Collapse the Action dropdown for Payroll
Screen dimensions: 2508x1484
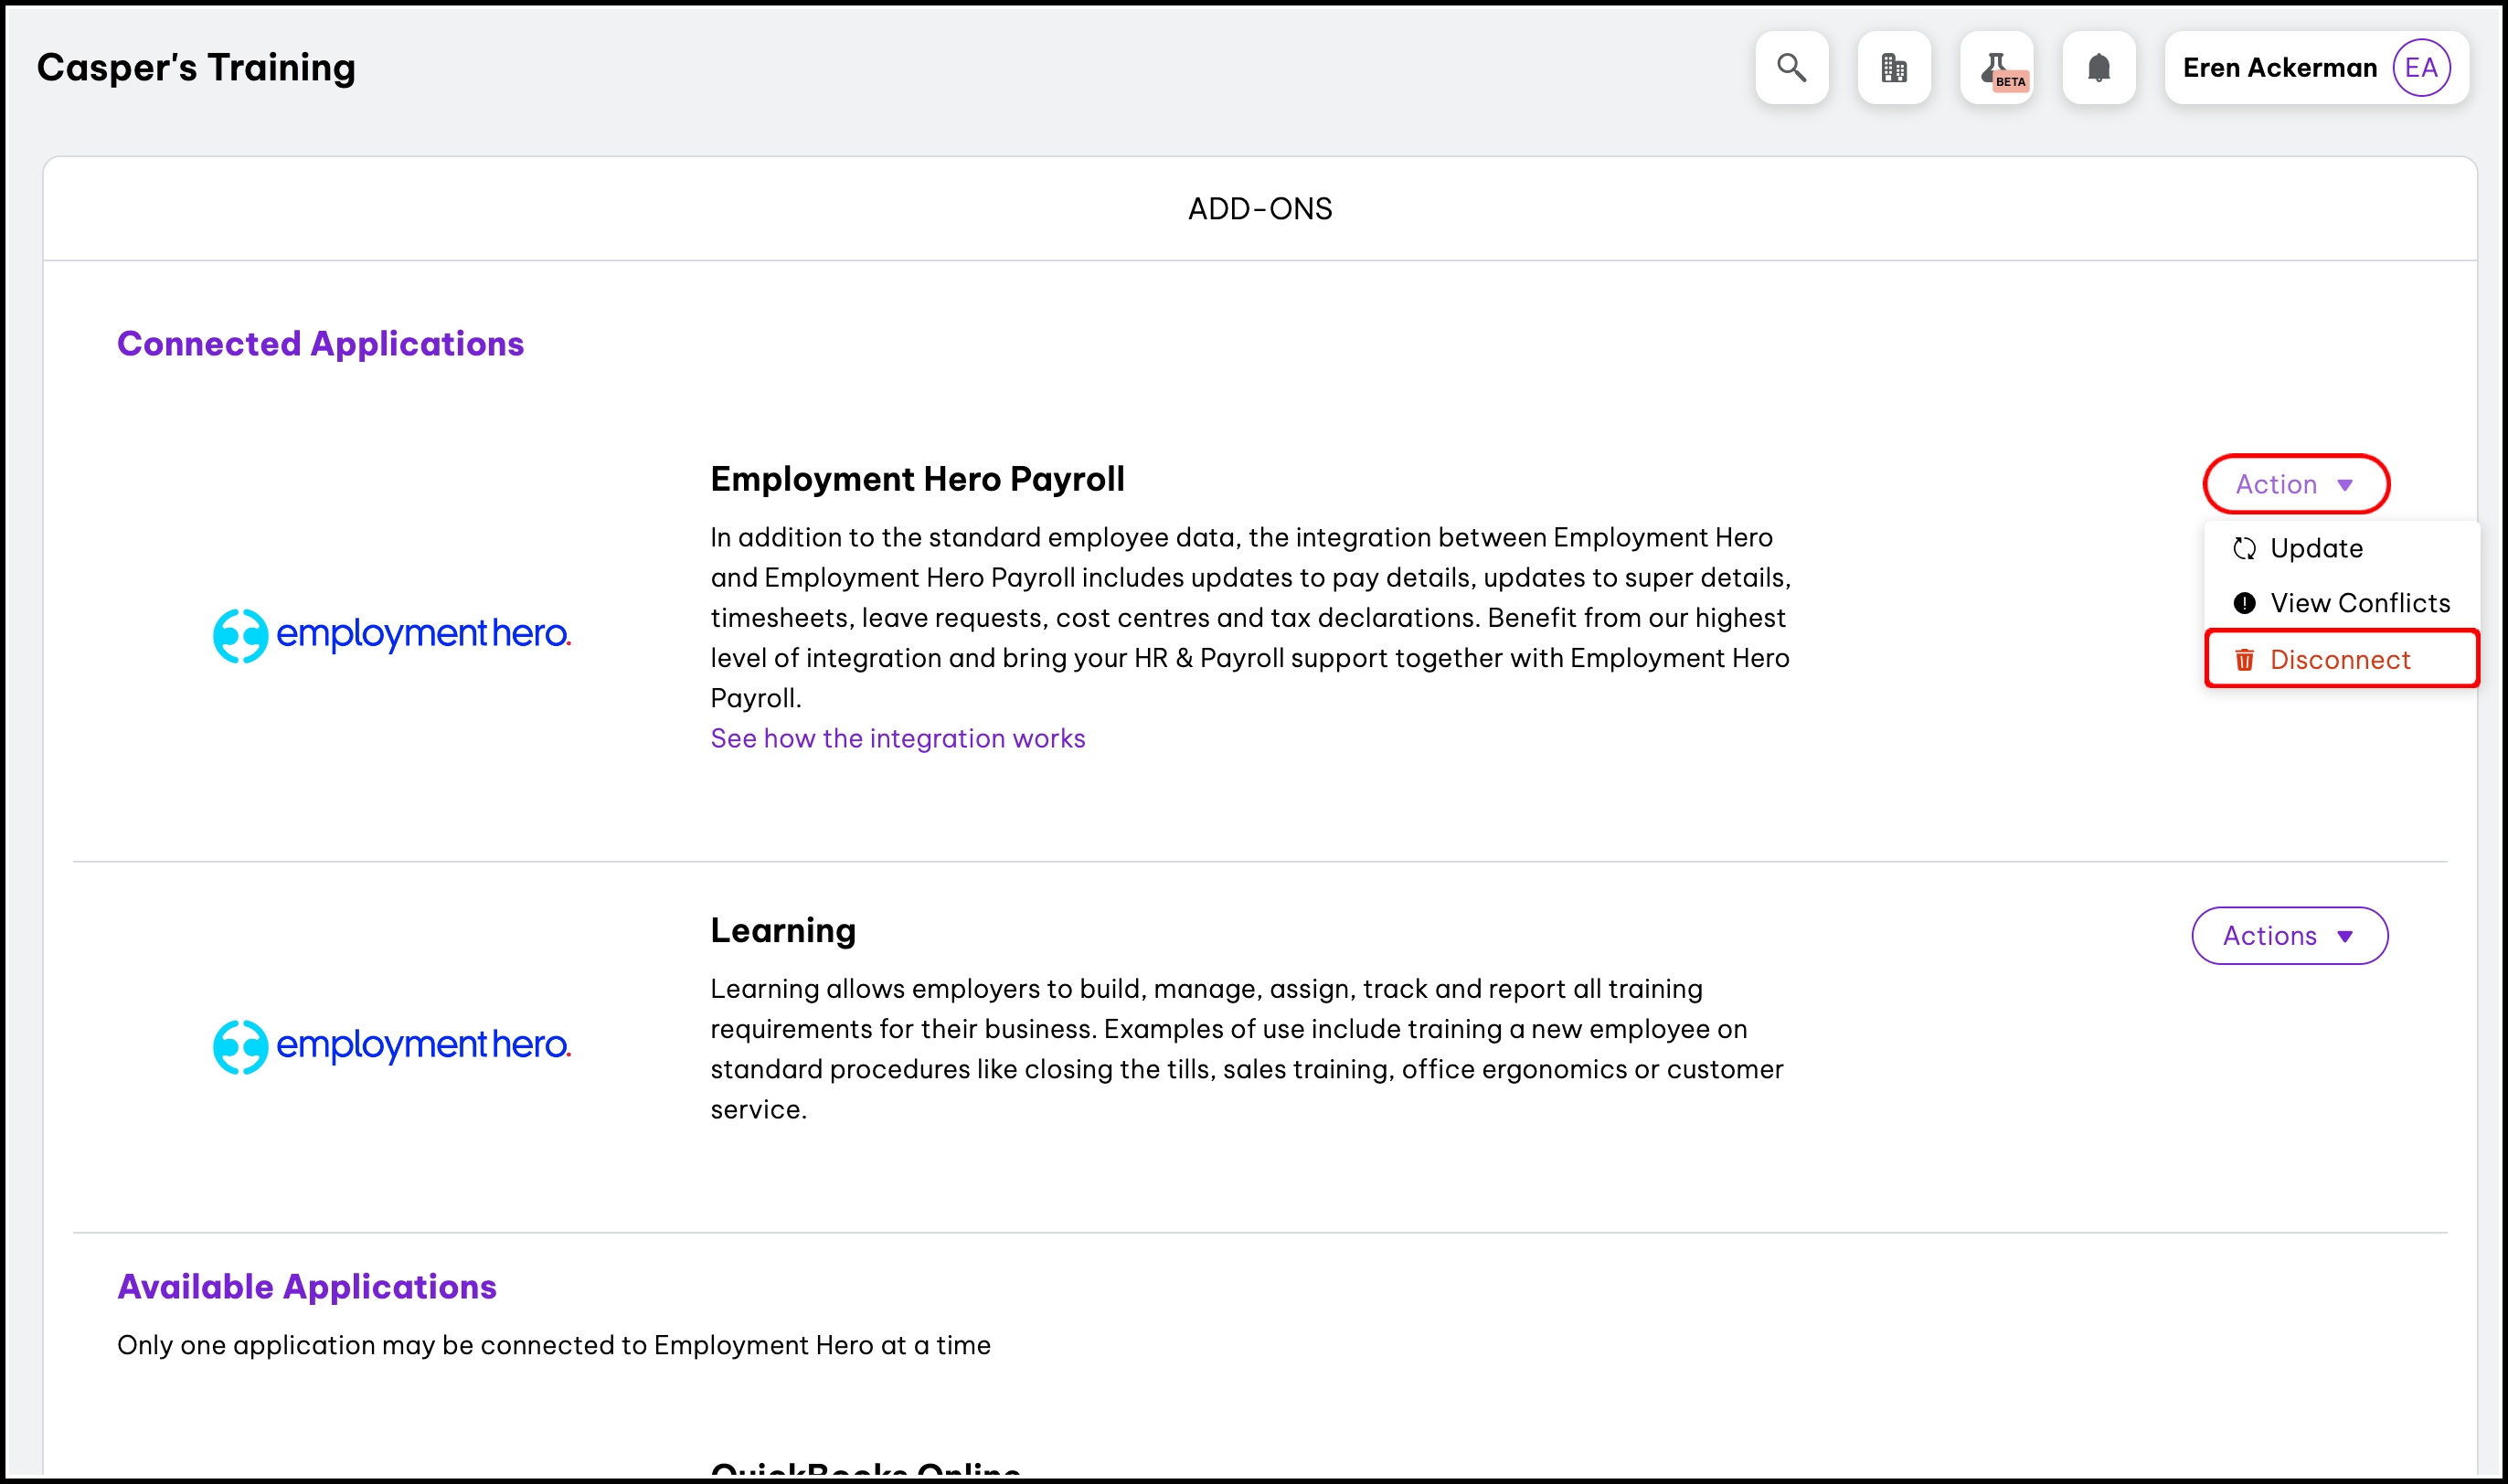2296,484
